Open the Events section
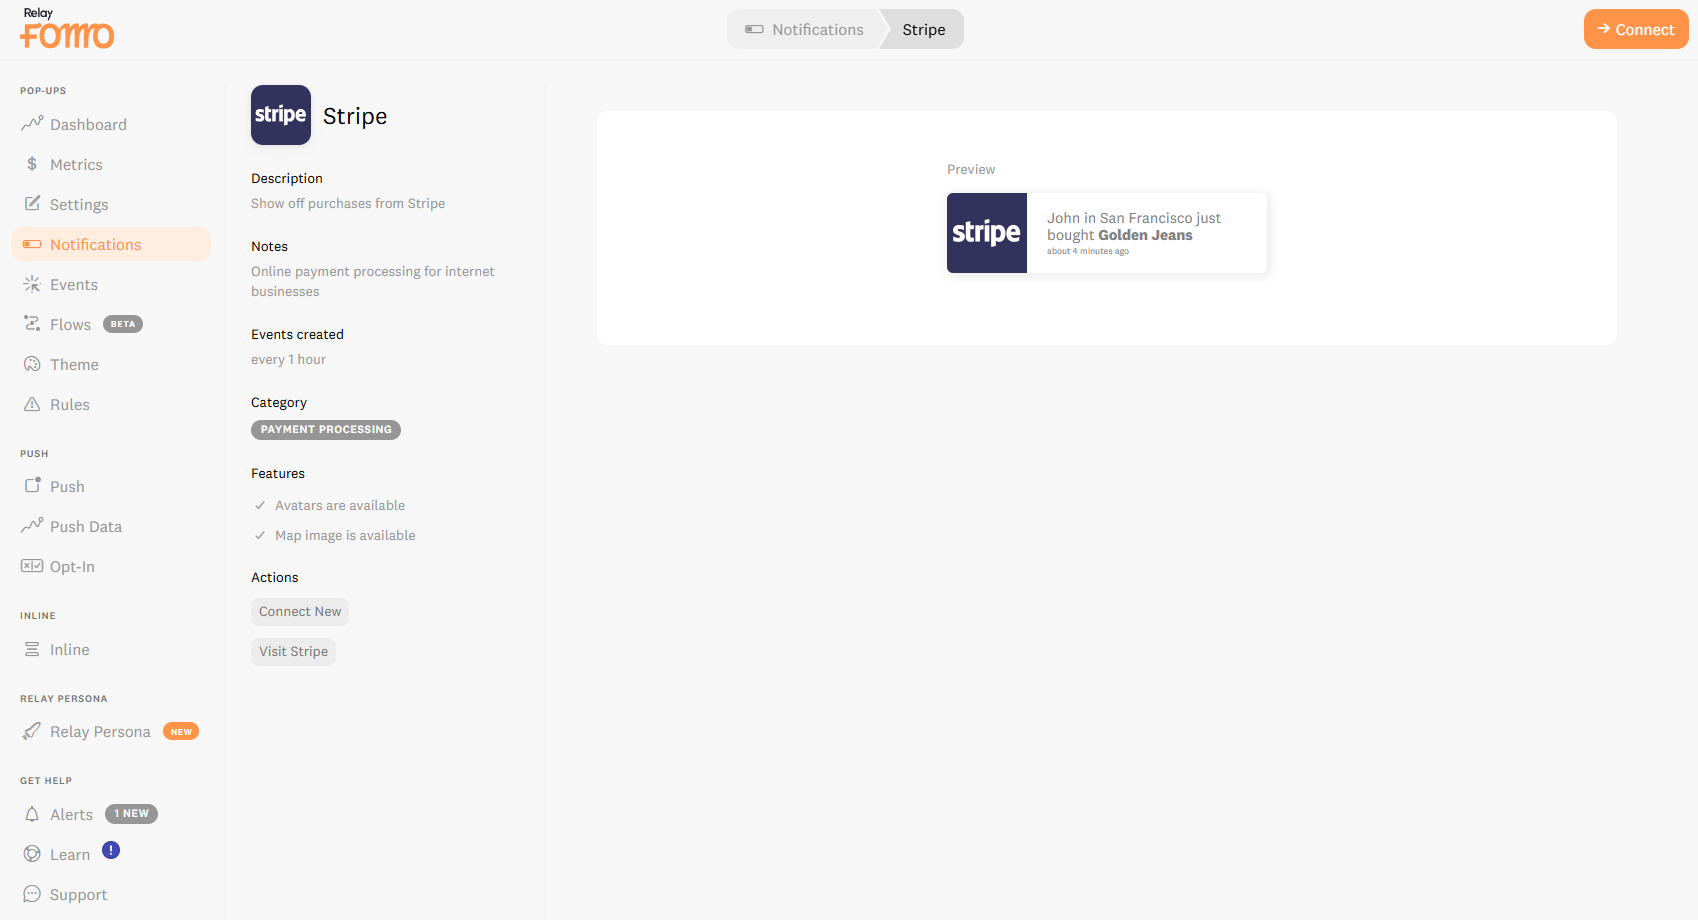 (111, 284)
